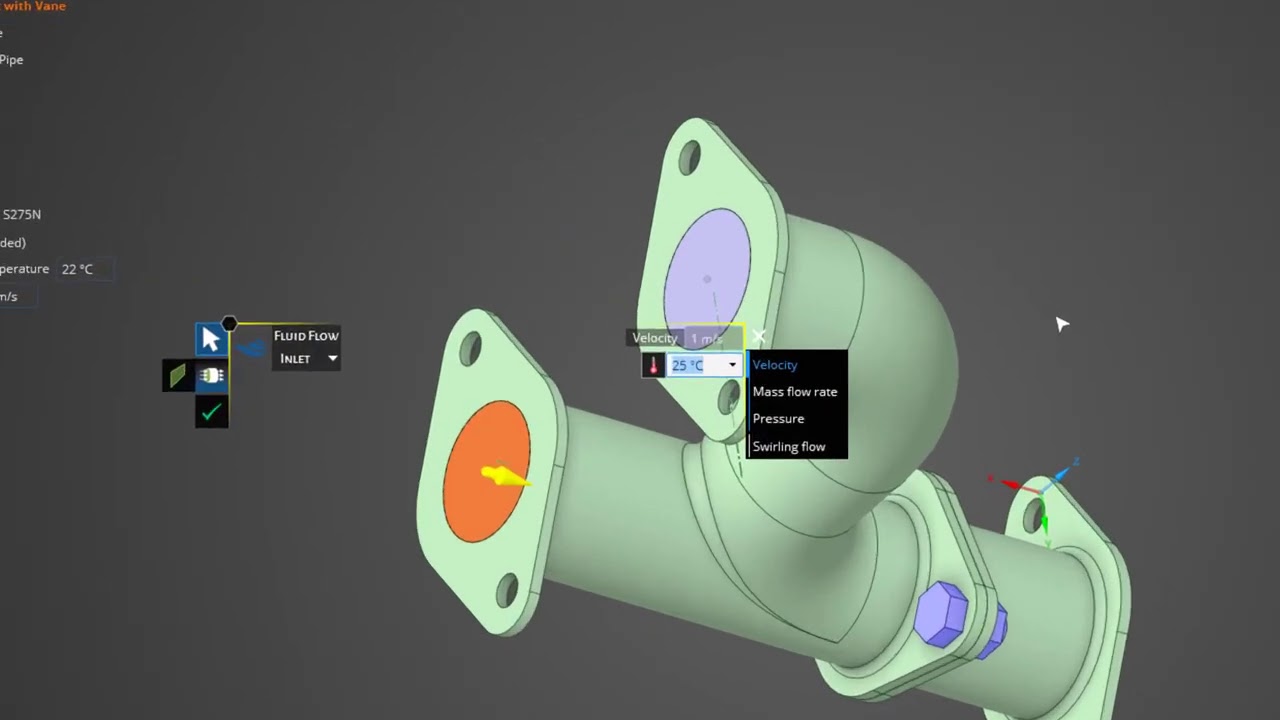Confirm with the green checkmark

pos(211,412)
